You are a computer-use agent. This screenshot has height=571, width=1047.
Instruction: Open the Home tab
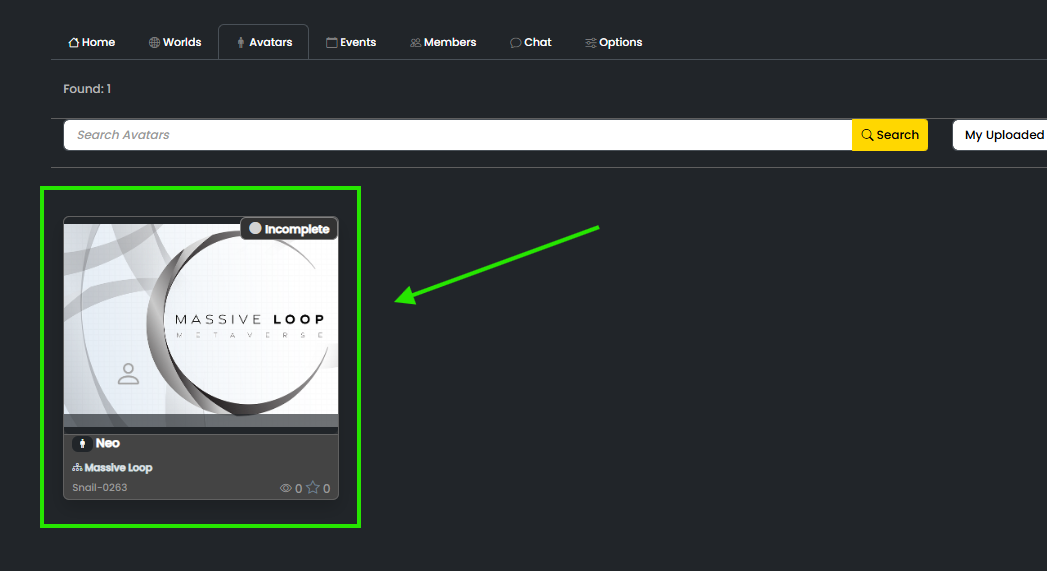pyautogui.click(x=91, y=42)
